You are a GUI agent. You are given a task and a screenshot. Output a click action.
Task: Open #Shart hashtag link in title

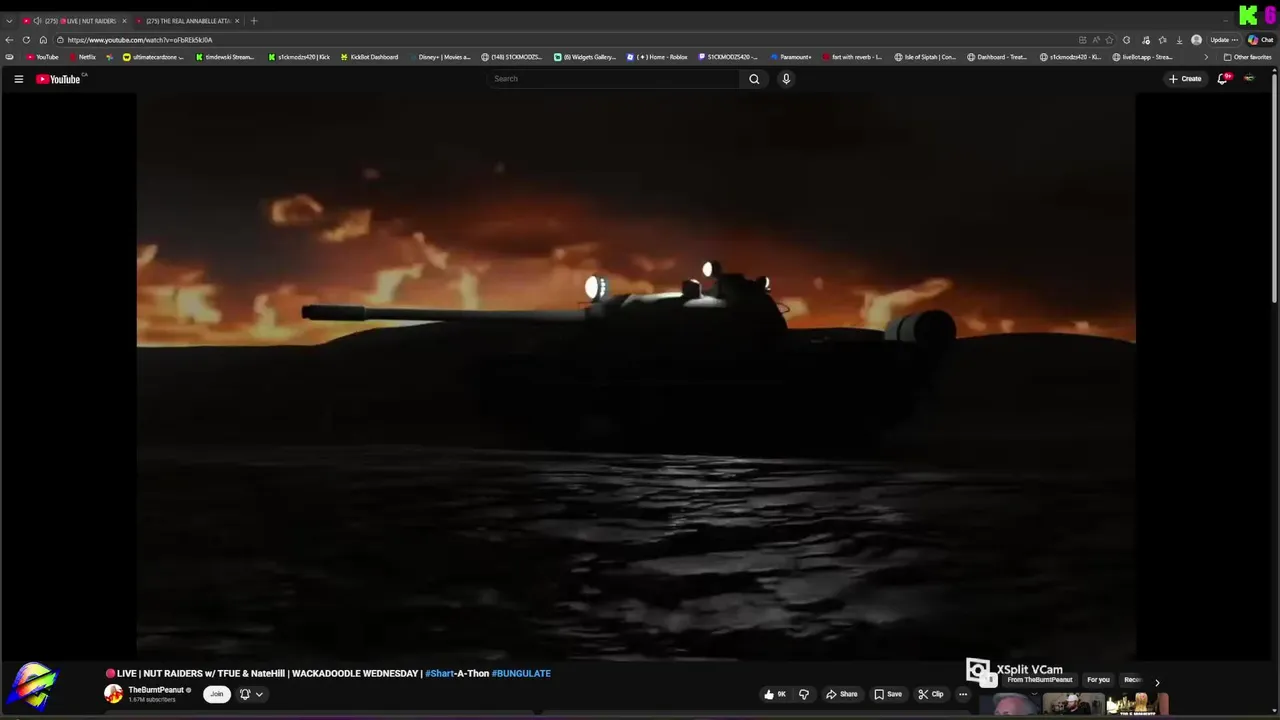(439, 674)
